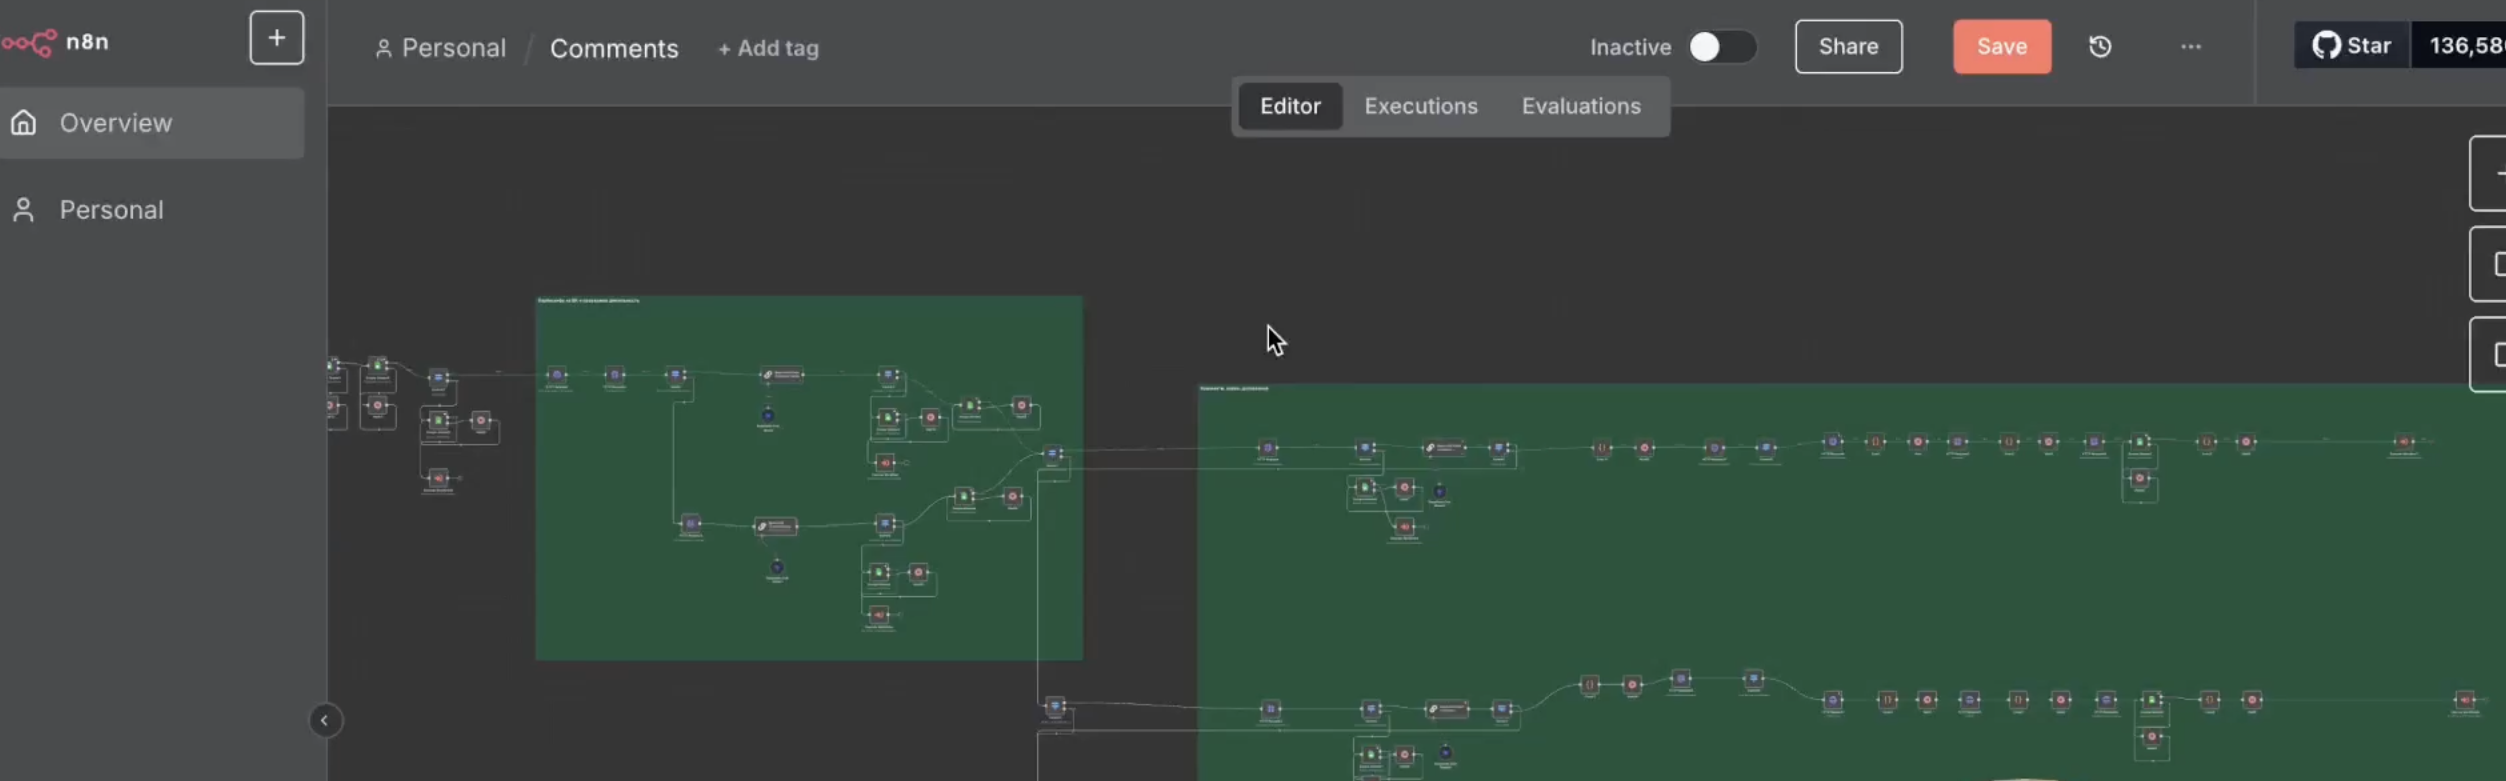Image resolution: width=2506 pixels, height=781 pixels.
Task: Open the three-dots more options menu
Action: 2191,47
